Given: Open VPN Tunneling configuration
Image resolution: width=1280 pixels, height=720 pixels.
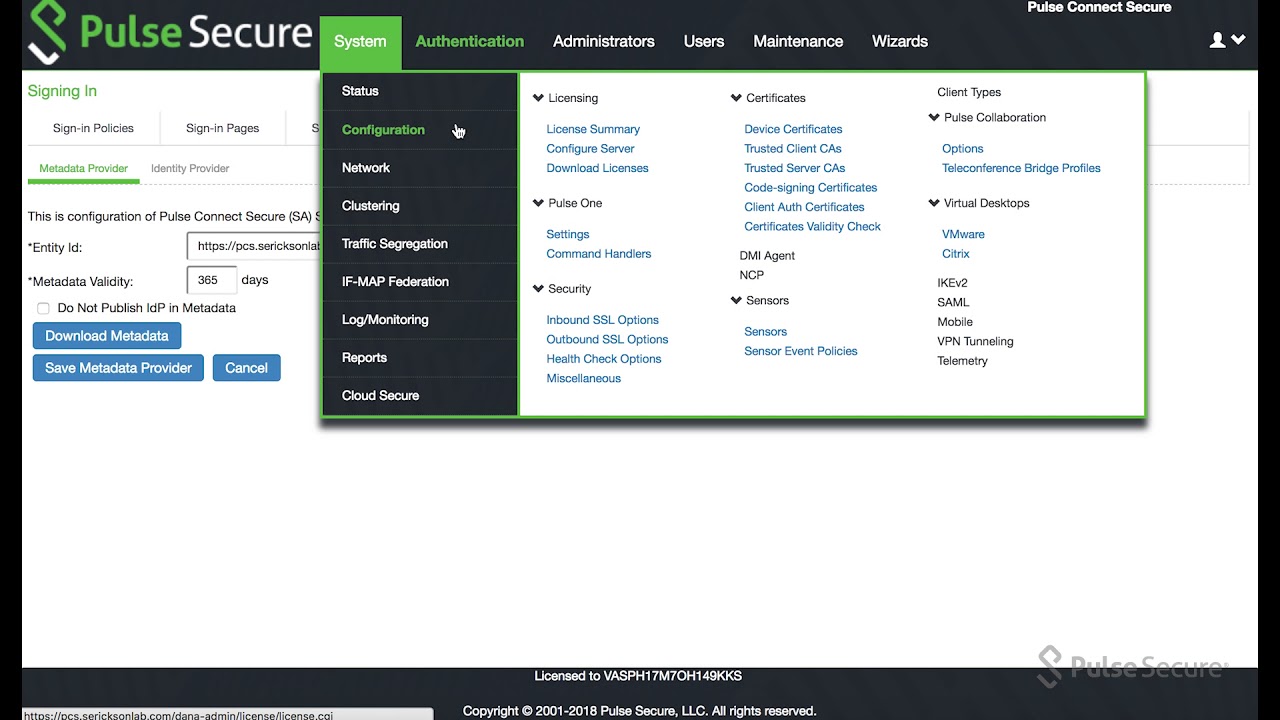Looking at the screenshot, I should pos(975,341).
